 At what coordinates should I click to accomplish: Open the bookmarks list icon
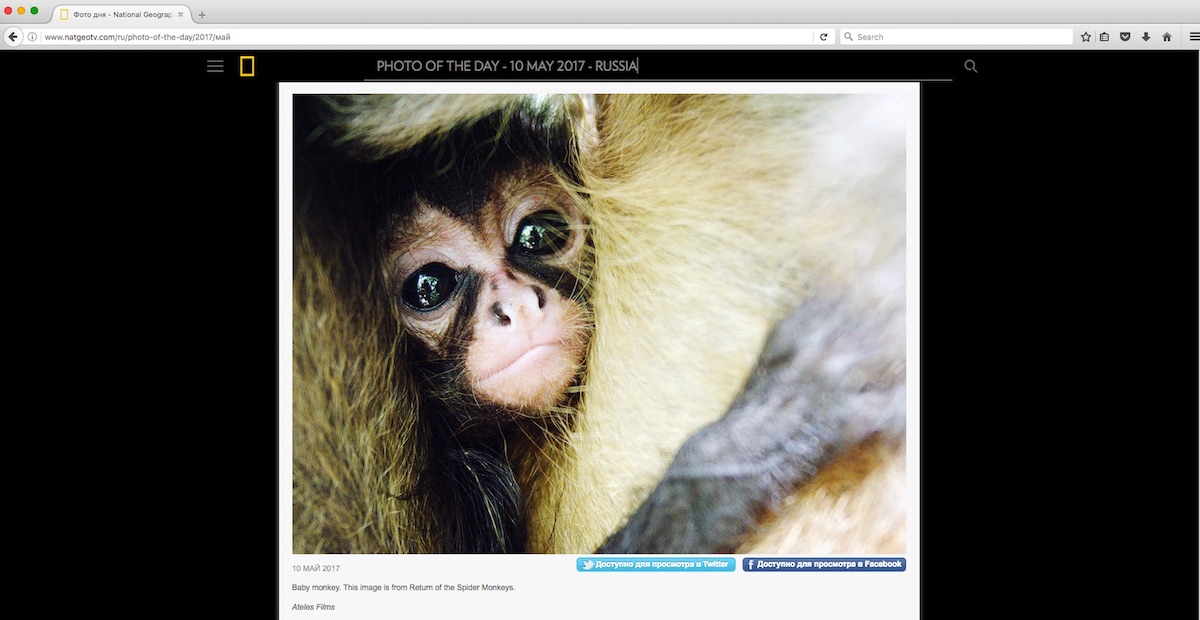[x=1105, y=37]
